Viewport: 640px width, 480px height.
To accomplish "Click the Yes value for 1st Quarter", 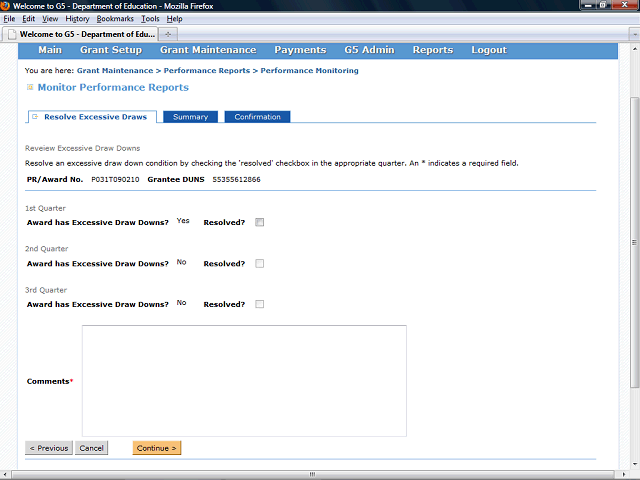I will click(x=183, y=220).
